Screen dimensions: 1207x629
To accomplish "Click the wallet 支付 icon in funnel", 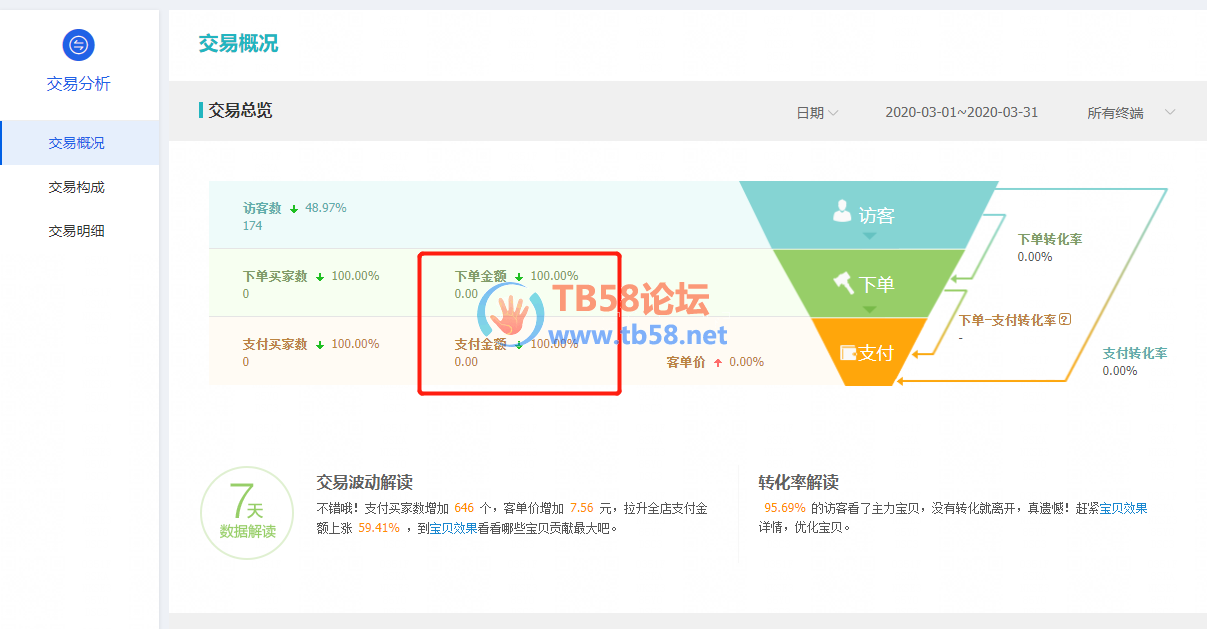I will coord(849,353).
